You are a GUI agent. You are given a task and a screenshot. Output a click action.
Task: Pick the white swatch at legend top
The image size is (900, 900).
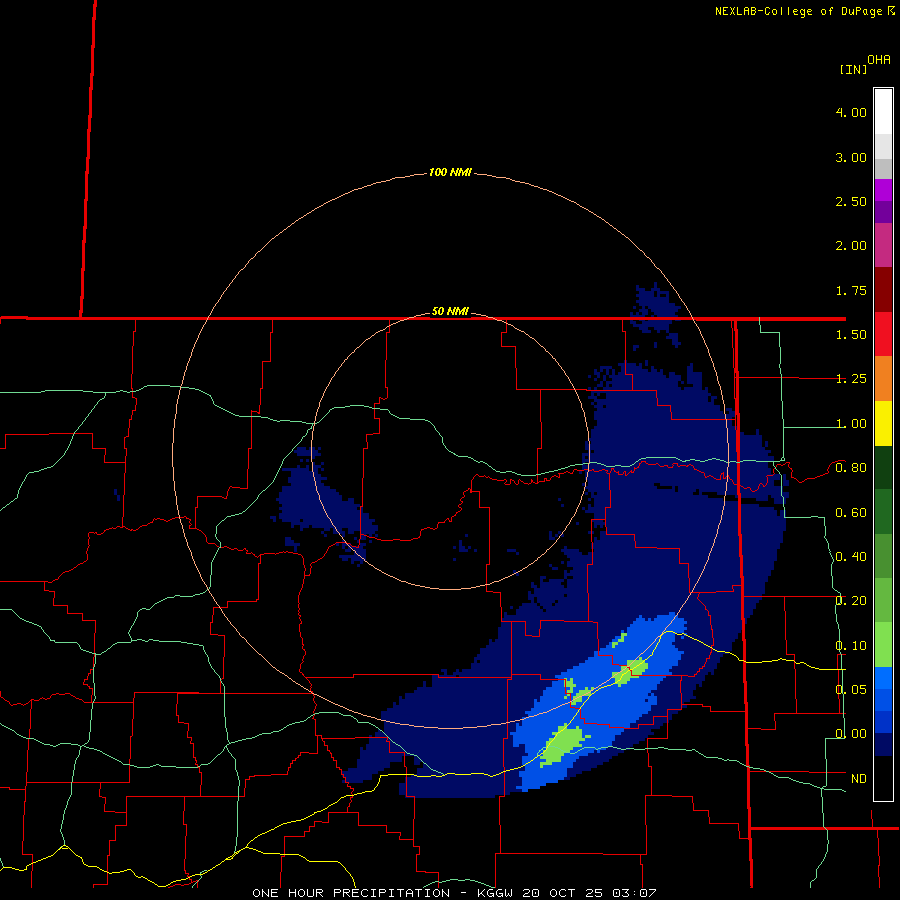point(883,111)
